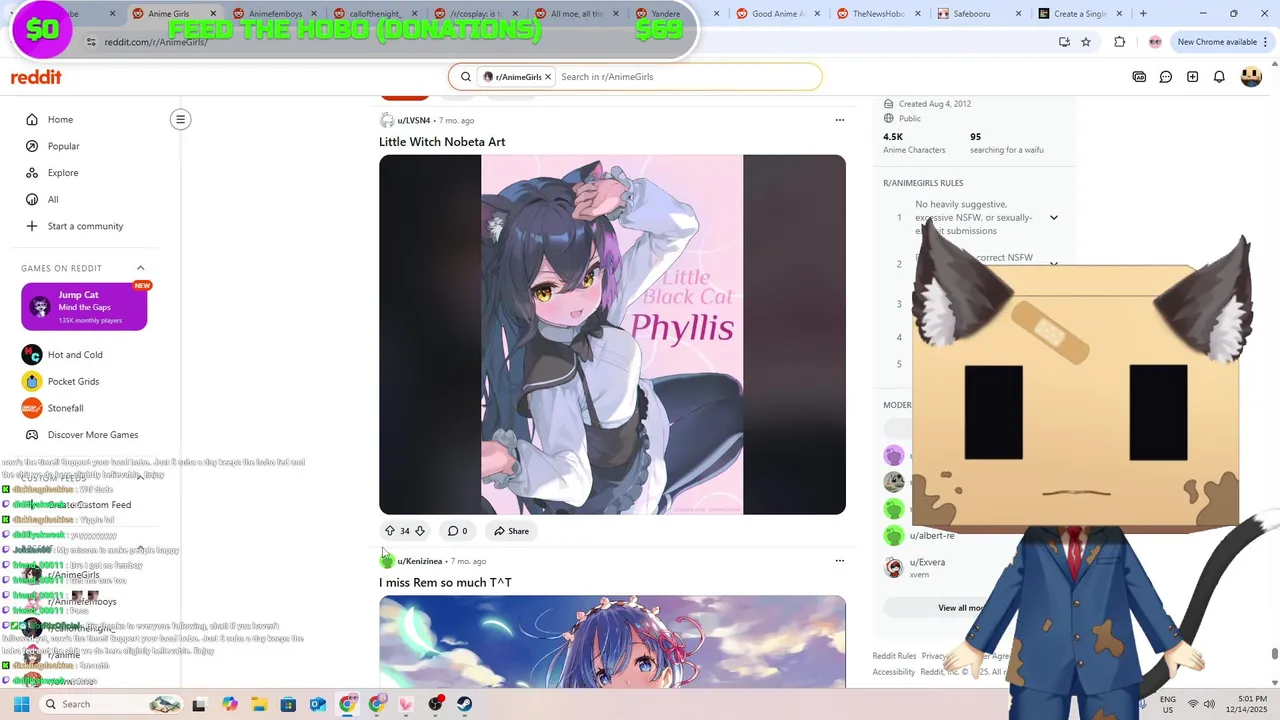1280x720 pixels.
Task: Click the taskbar Search box
Action: [x=112, y=704]
